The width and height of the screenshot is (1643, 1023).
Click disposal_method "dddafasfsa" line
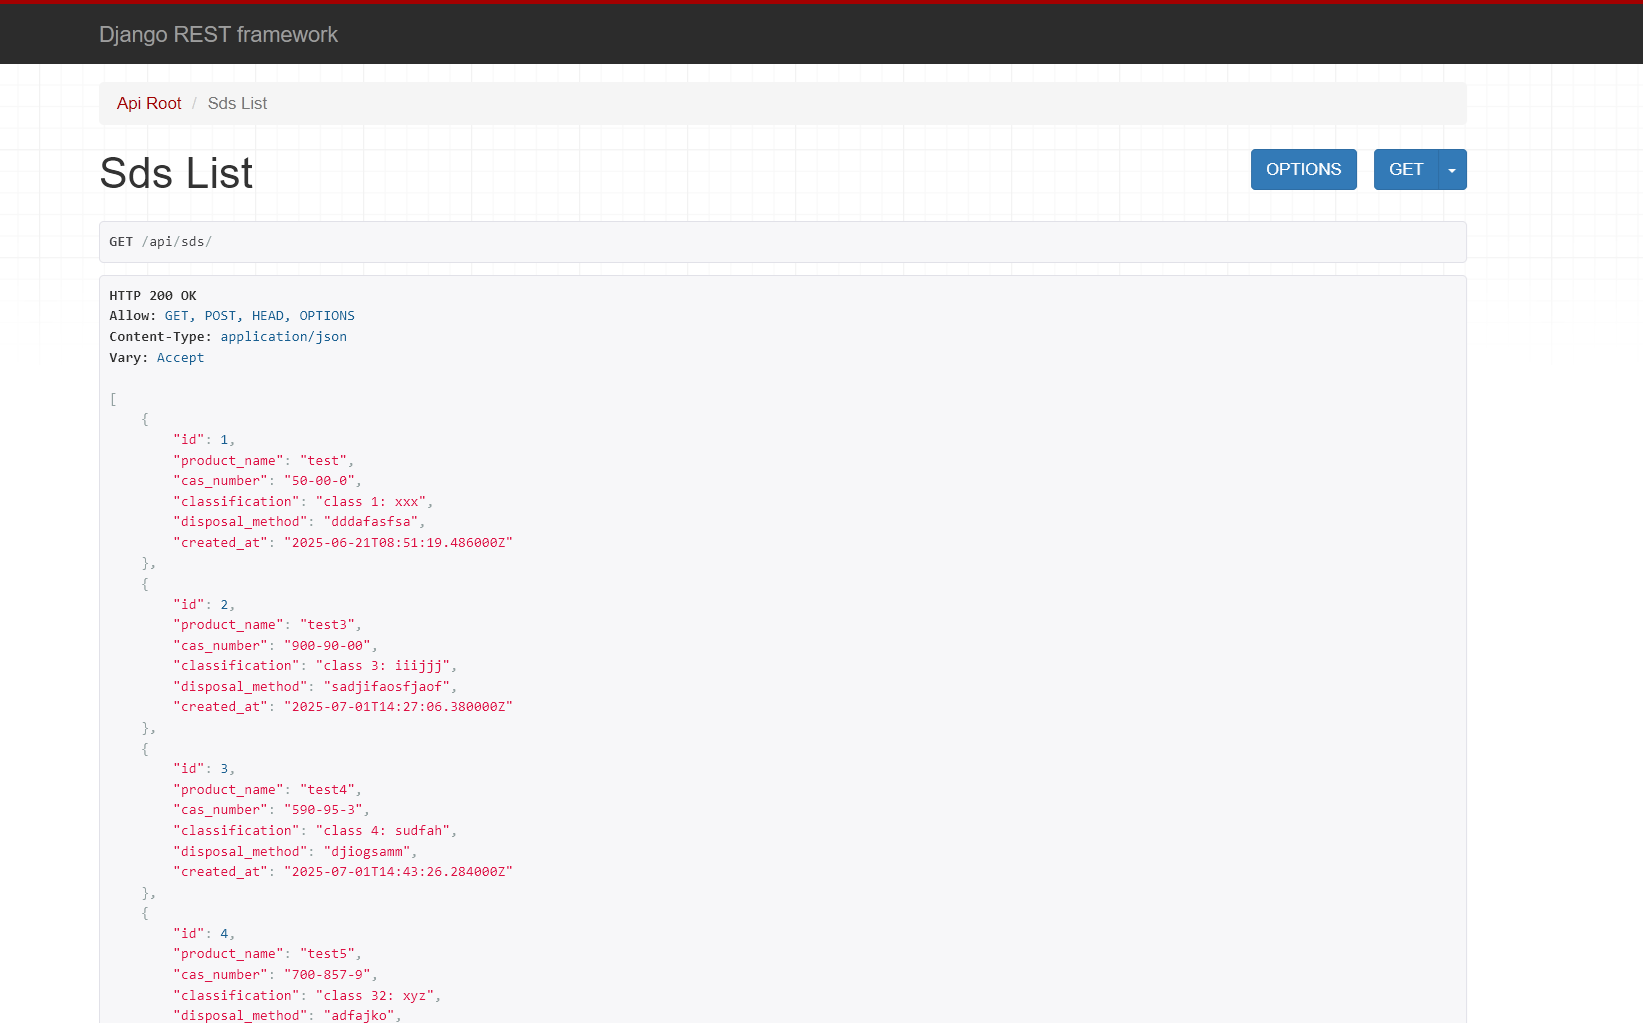point(299,522)
